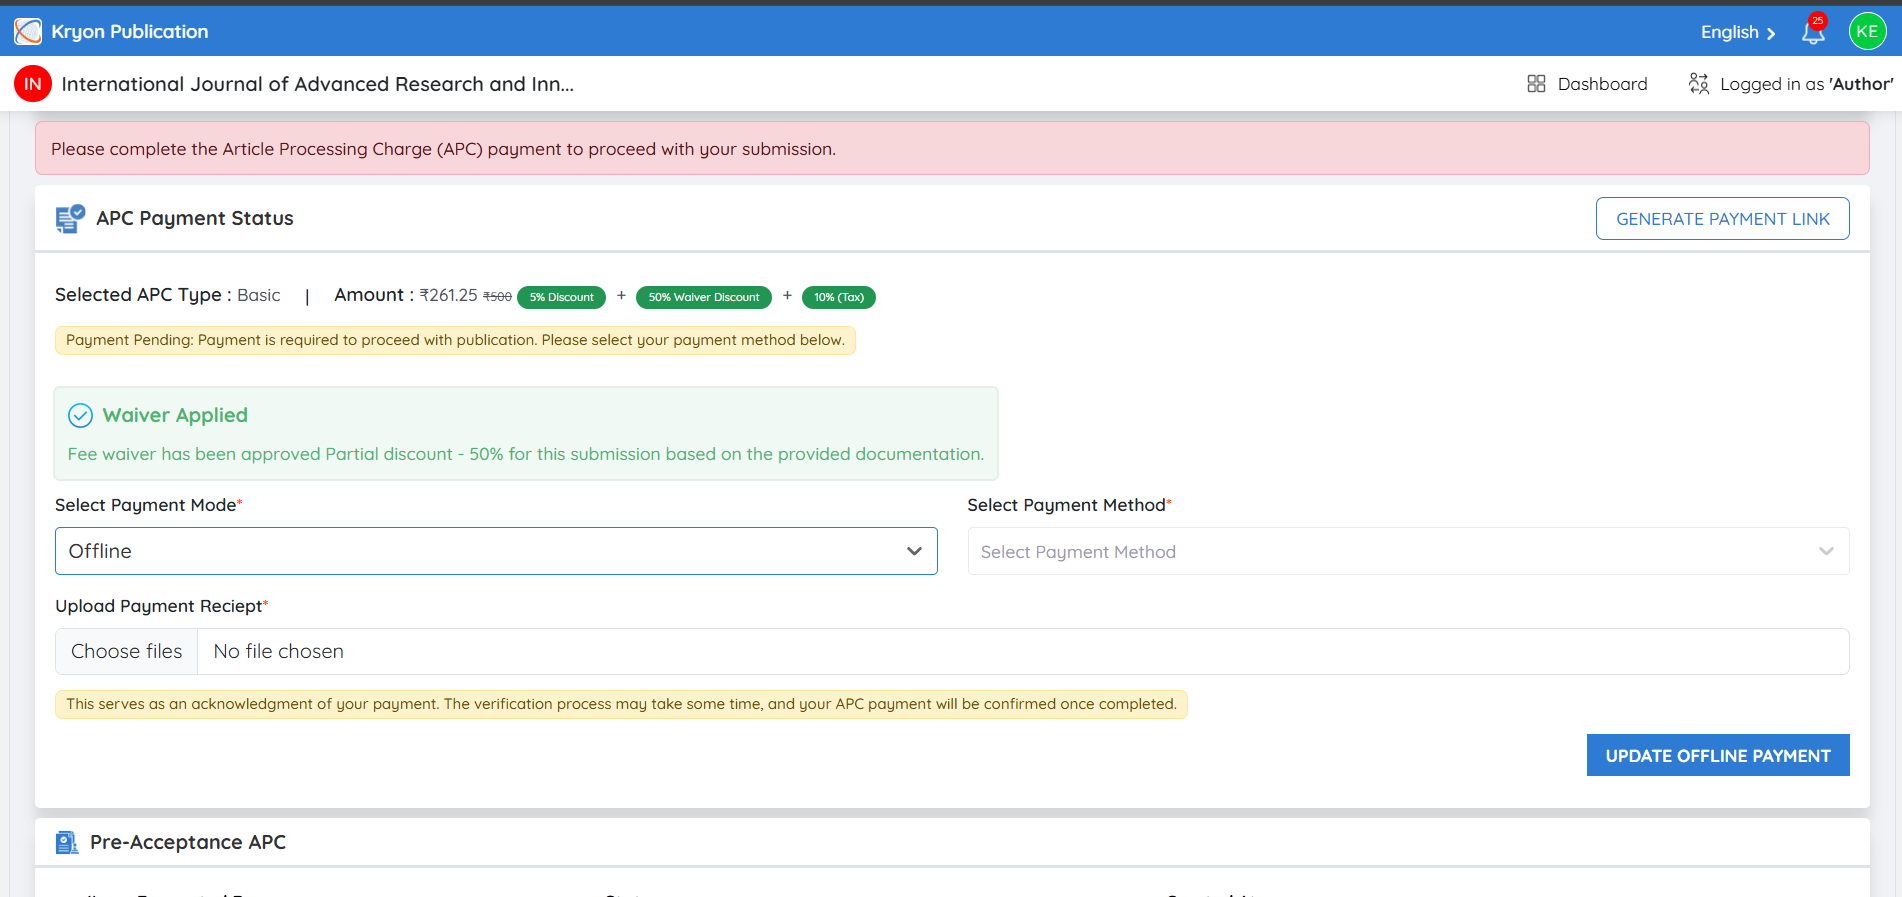Click the Choose files button

point(127,651)
